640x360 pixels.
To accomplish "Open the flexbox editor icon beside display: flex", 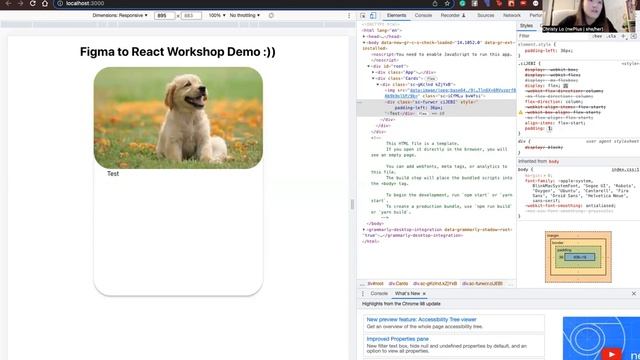I will pos(566,86).
